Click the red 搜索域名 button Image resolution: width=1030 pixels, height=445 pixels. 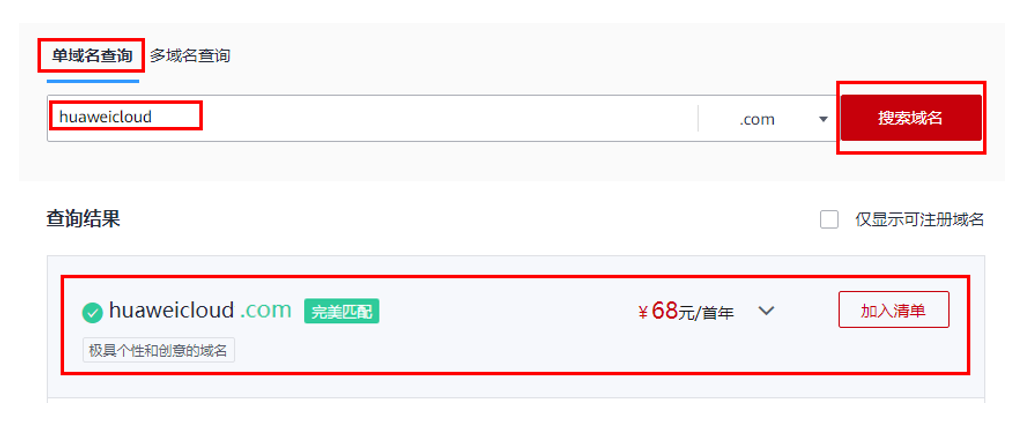point(911,118)
